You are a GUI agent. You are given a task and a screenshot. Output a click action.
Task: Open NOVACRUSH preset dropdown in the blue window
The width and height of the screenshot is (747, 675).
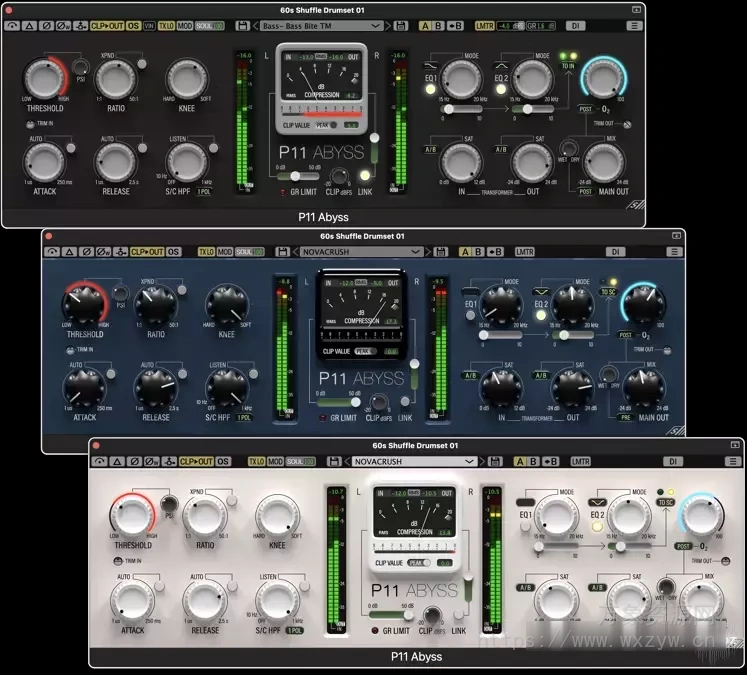362,252
